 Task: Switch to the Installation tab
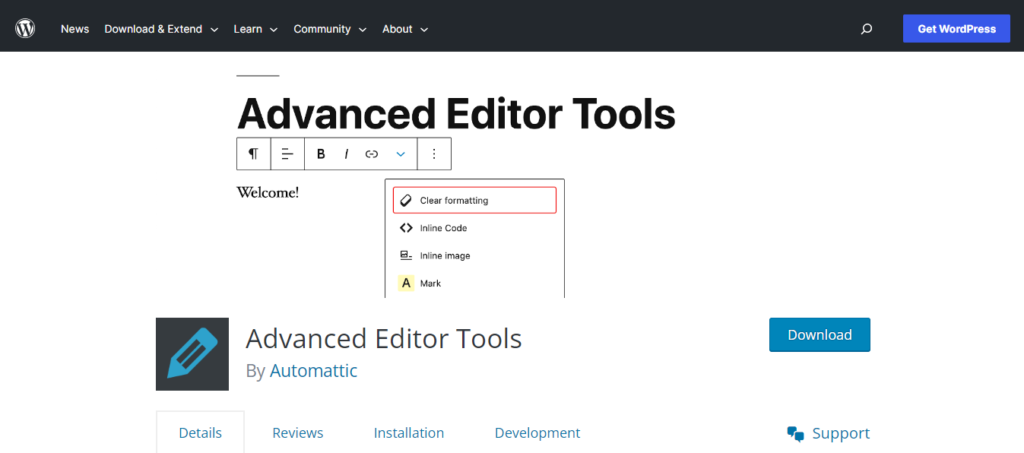[409, 432]
